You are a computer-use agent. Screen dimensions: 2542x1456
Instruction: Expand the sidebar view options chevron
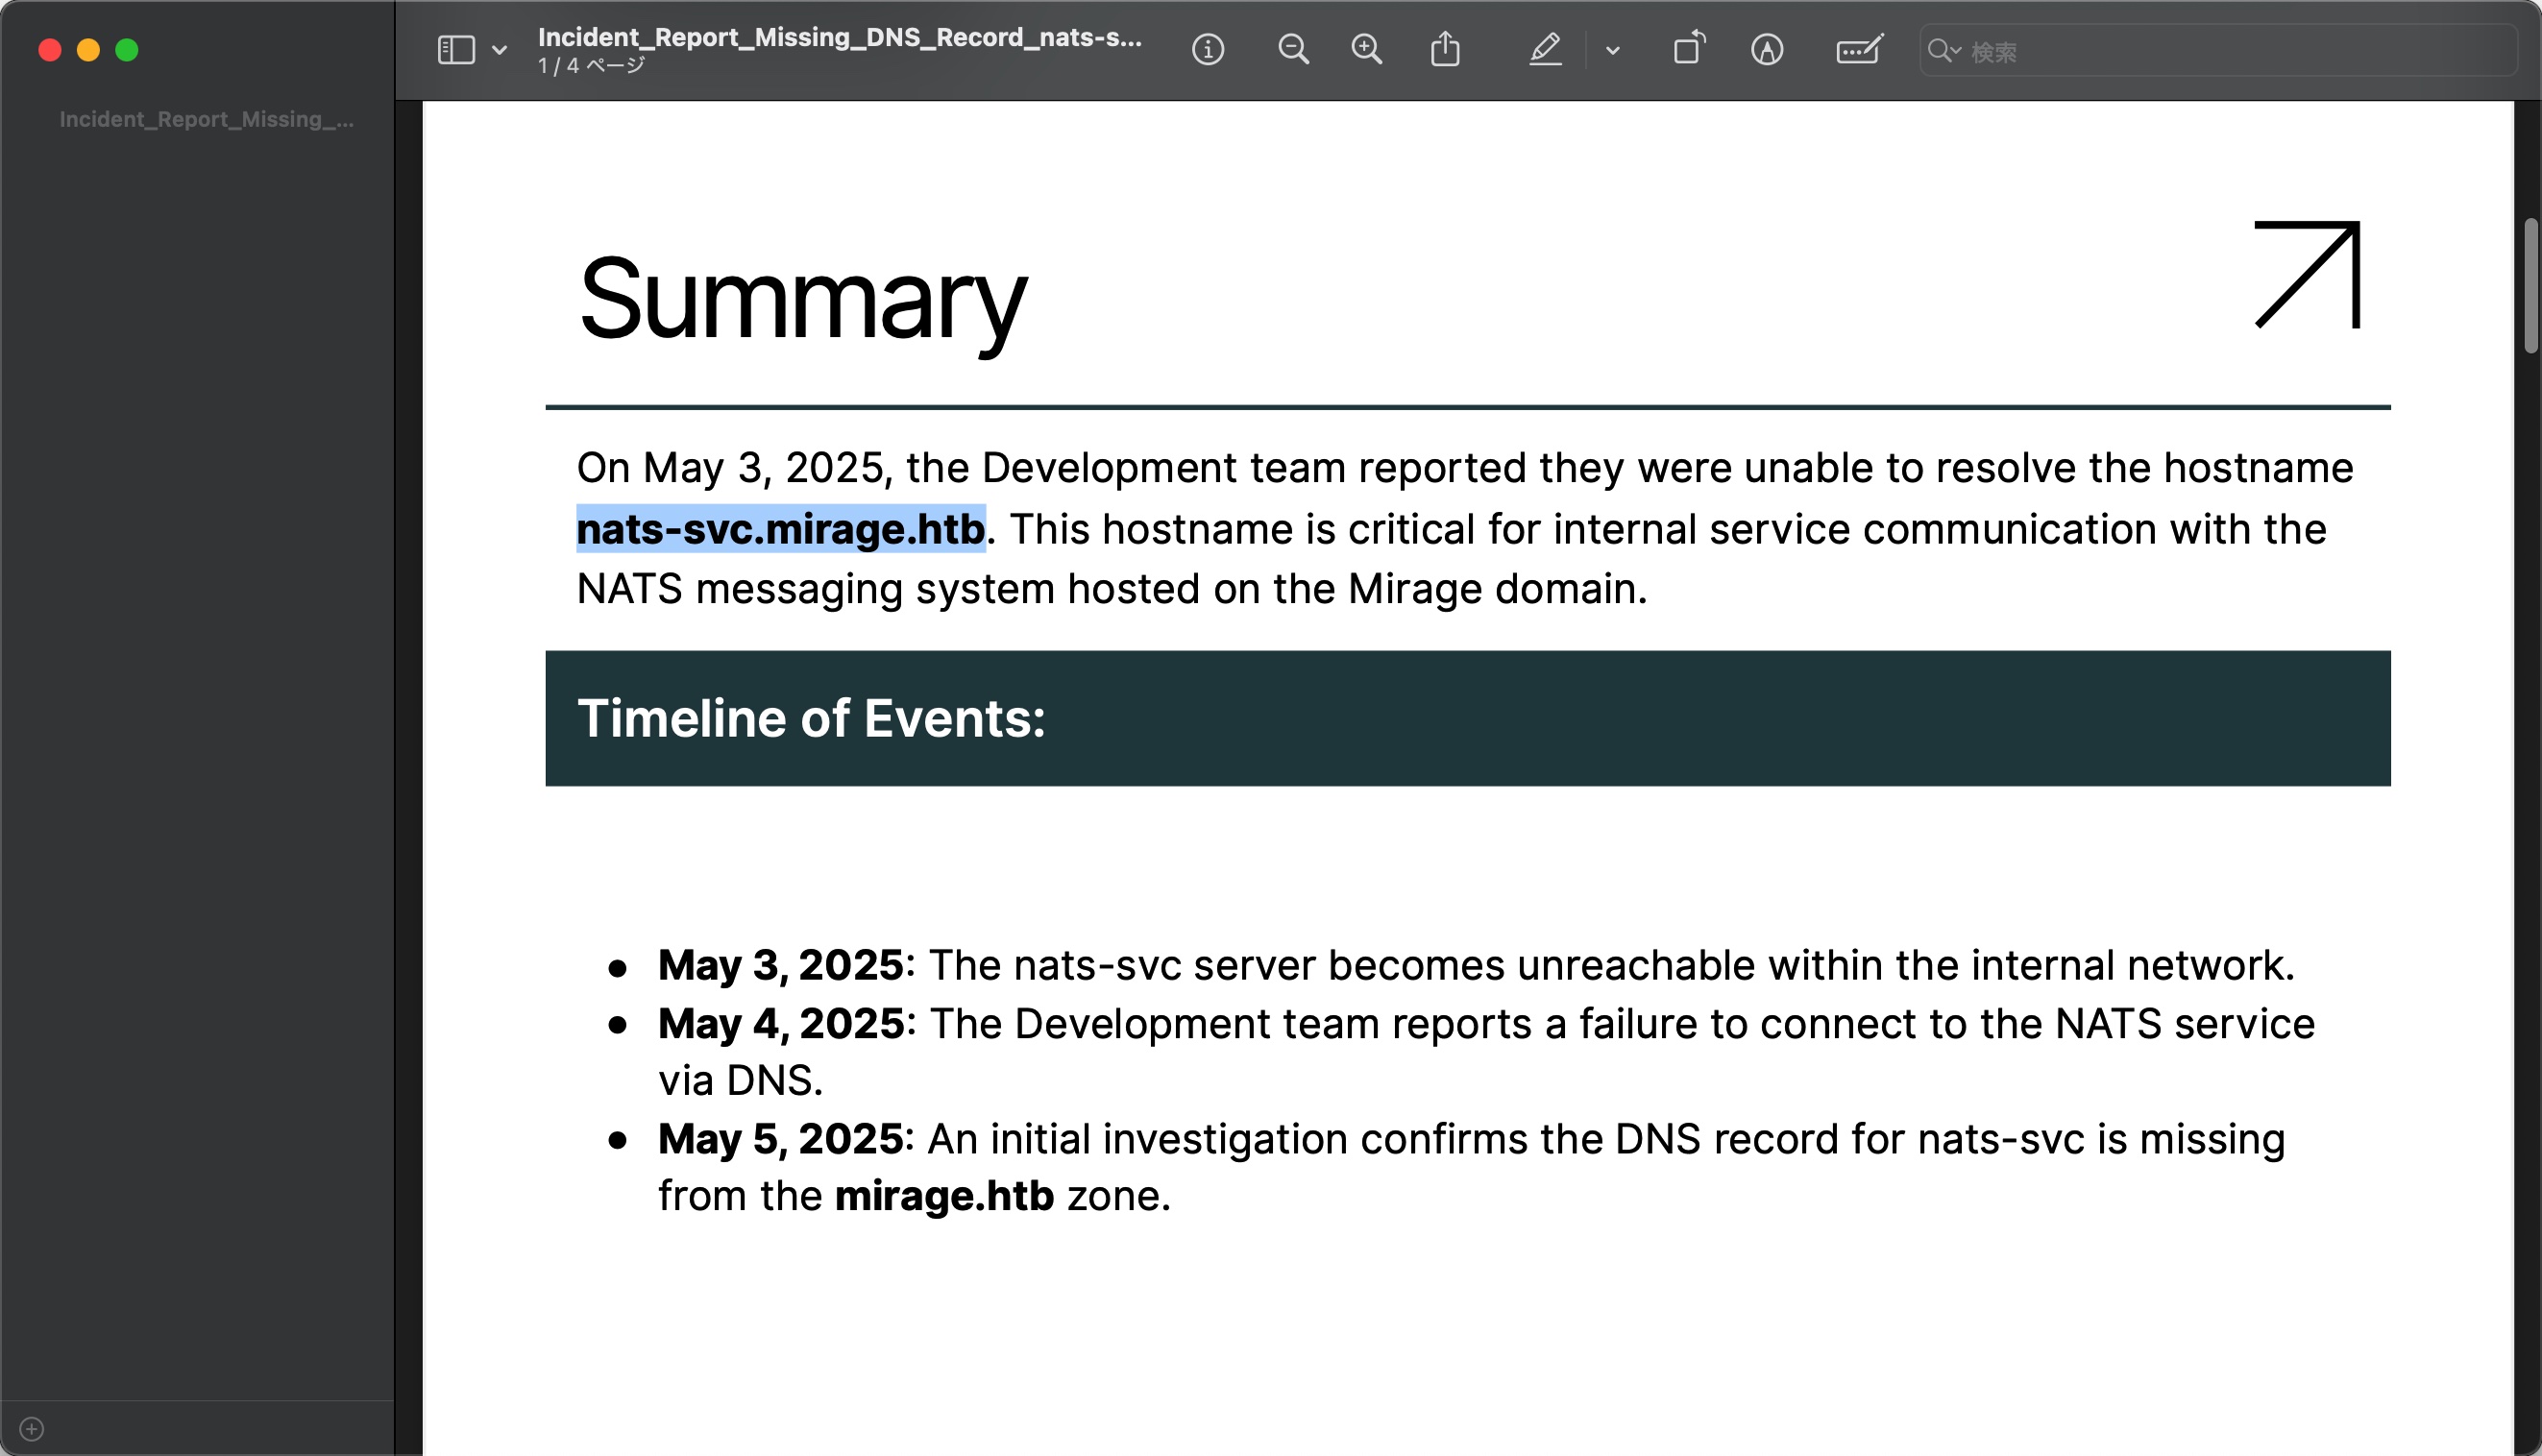click(499, 50)
